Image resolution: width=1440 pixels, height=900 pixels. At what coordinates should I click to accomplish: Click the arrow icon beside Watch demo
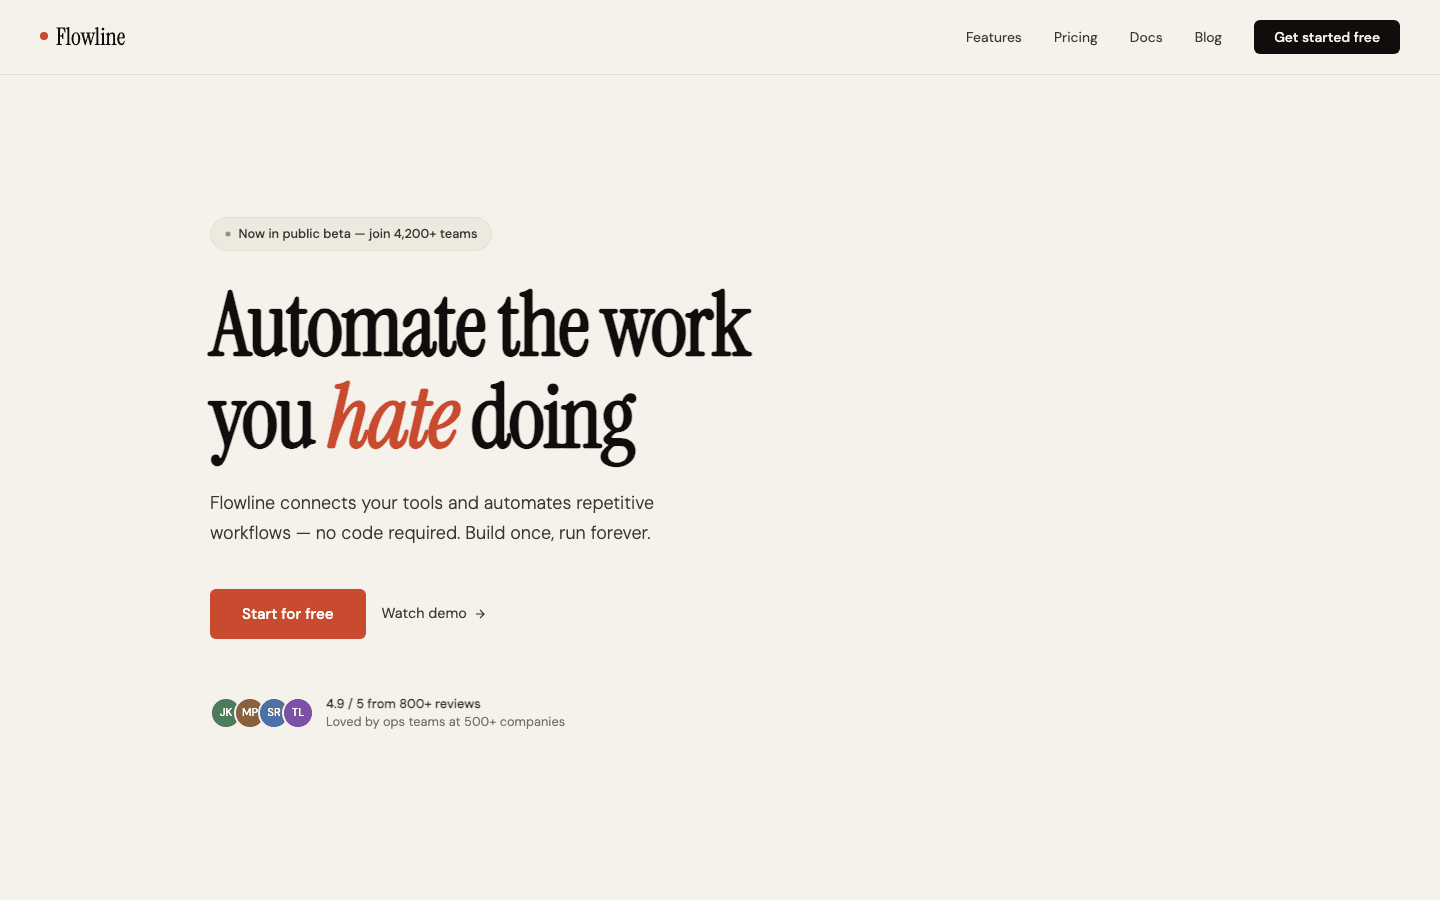[x=480, y=614]
